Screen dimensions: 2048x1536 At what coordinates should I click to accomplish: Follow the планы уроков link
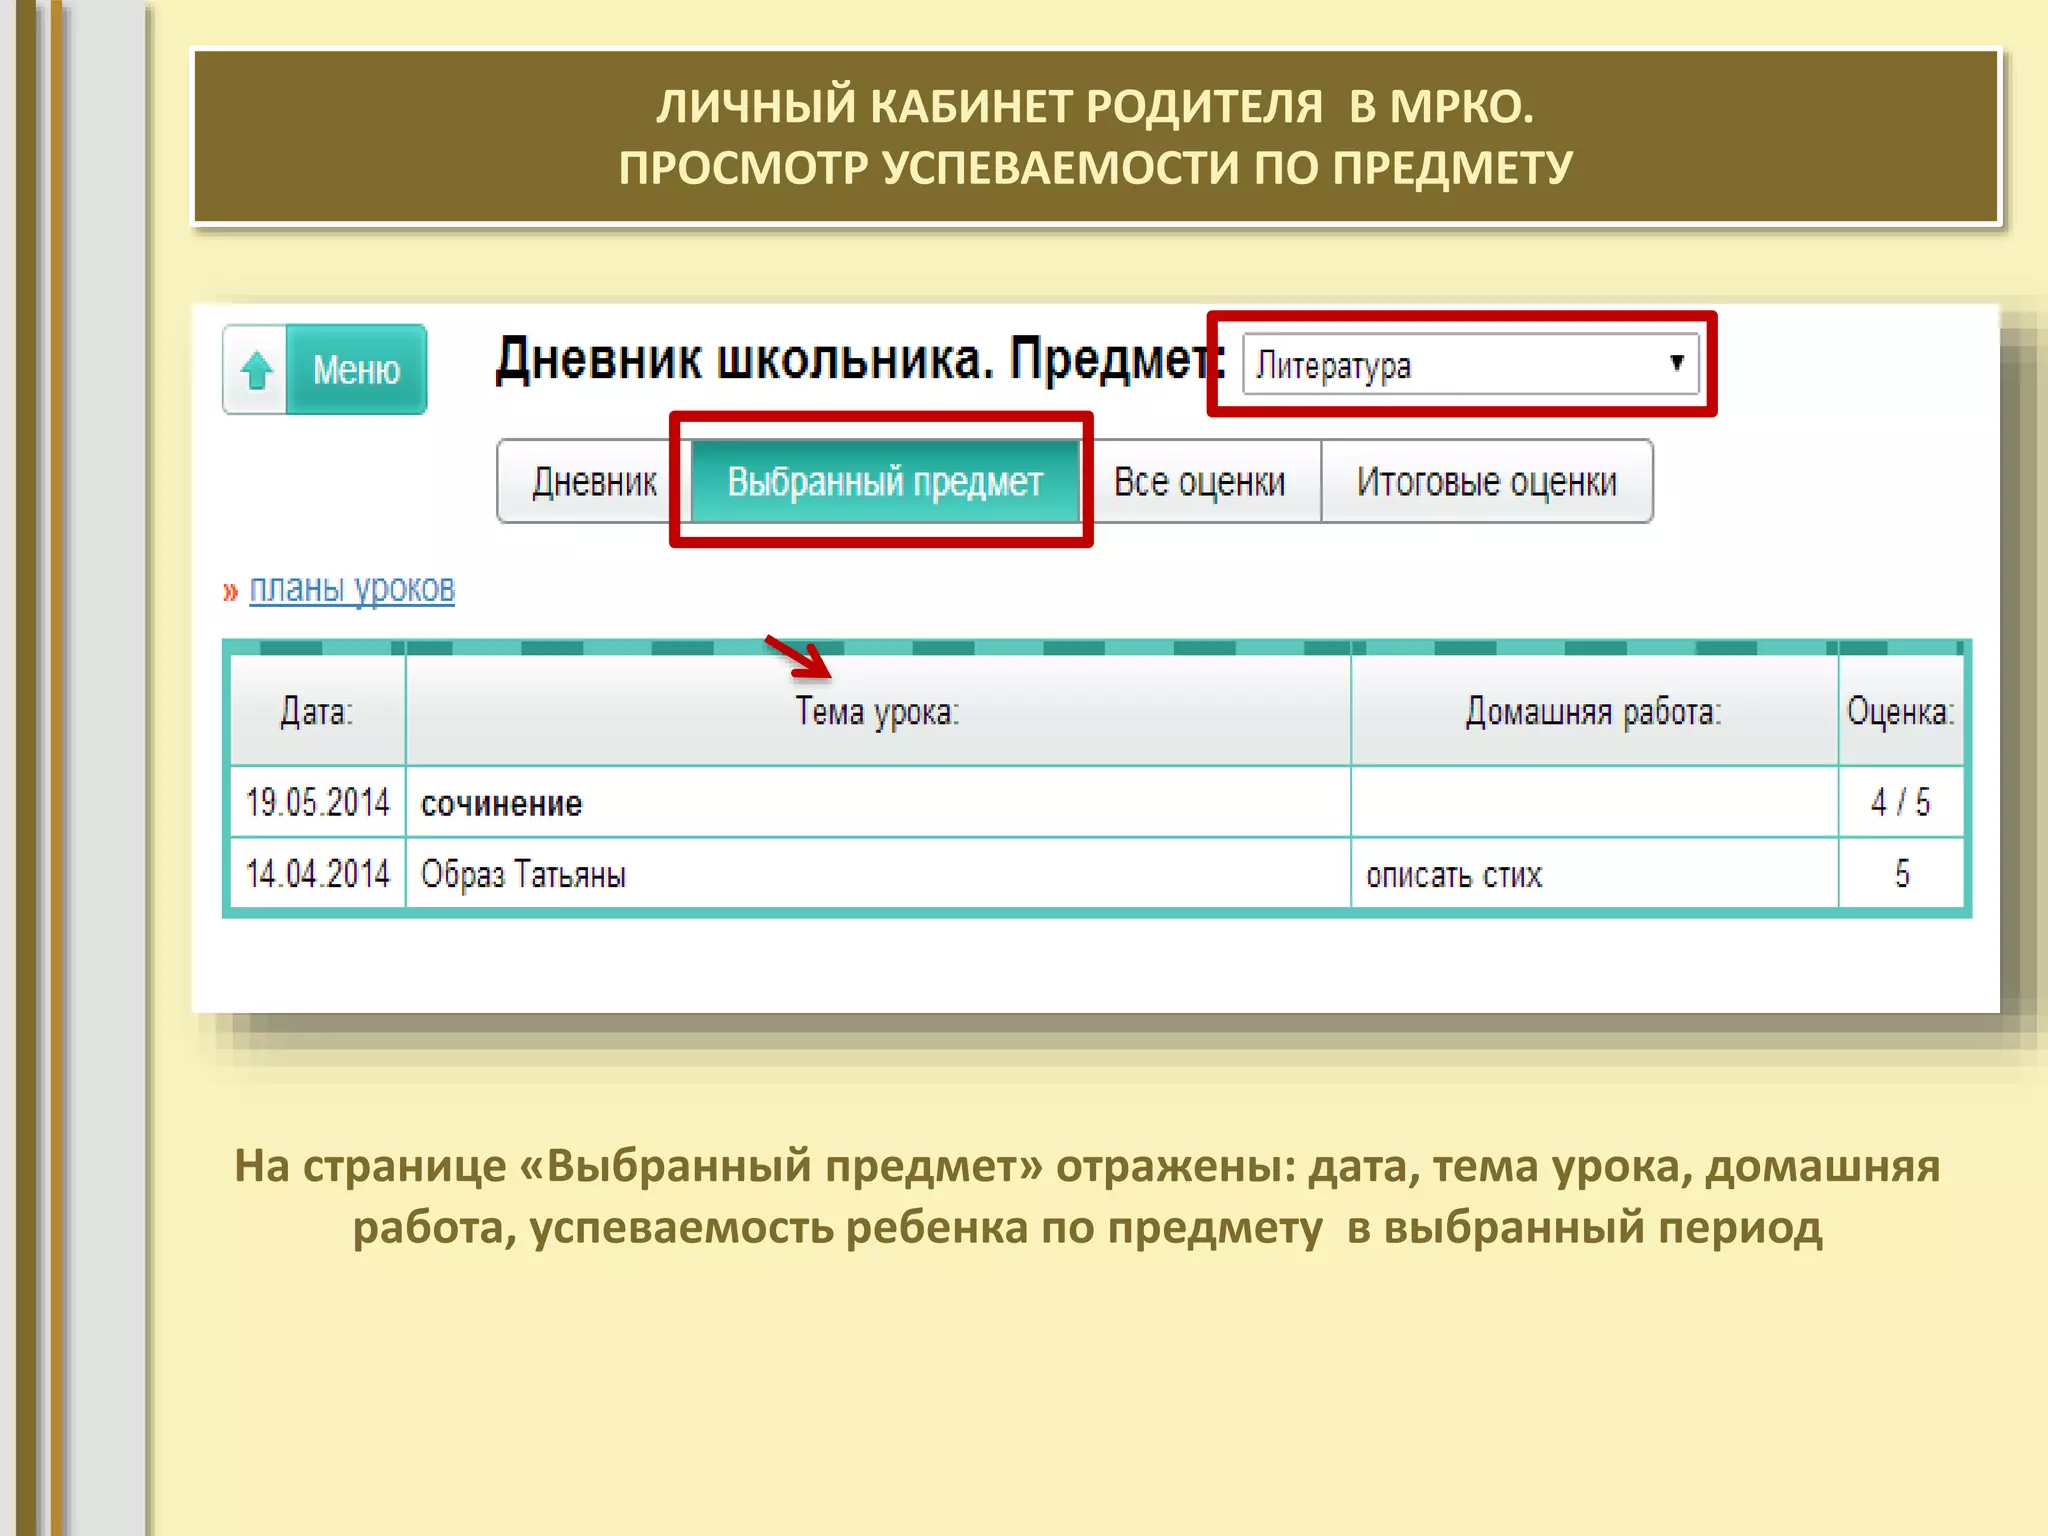coord(352,589)
